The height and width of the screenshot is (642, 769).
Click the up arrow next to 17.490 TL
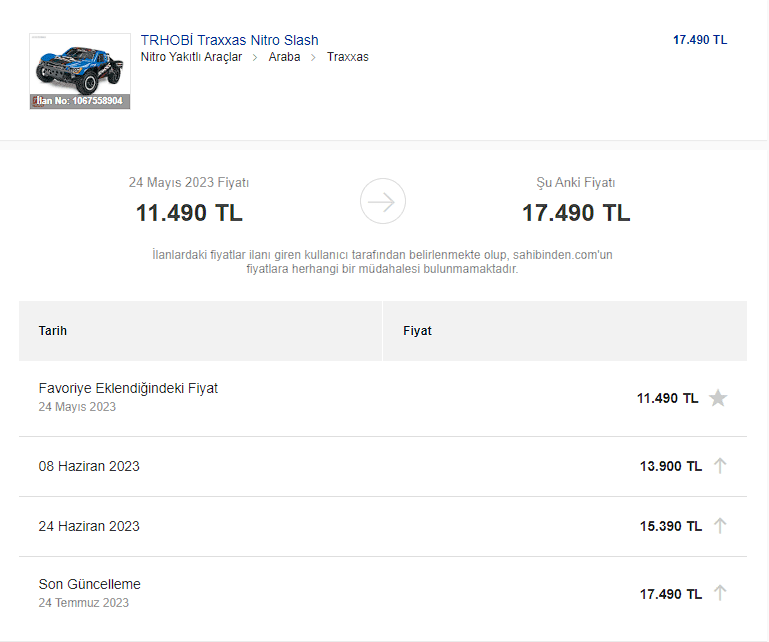719,594
